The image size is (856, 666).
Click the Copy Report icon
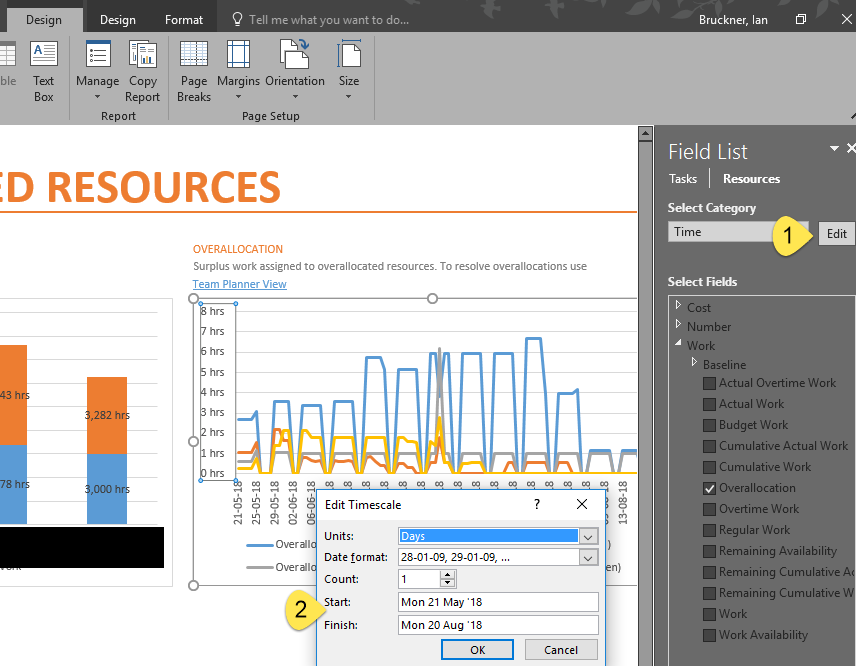[143, 70]
